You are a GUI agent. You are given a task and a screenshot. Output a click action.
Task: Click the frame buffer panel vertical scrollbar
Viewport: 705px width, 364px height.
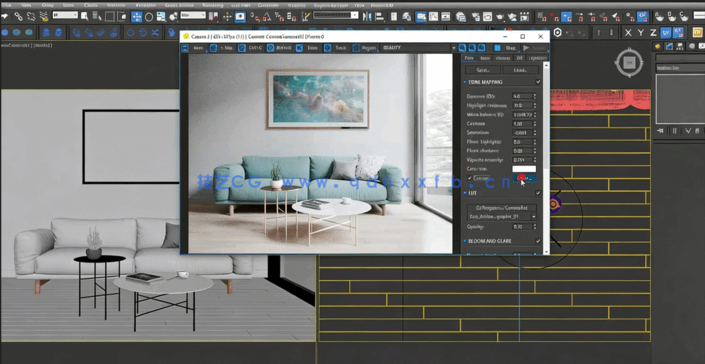pyautogui.click(x=546, y=157)
